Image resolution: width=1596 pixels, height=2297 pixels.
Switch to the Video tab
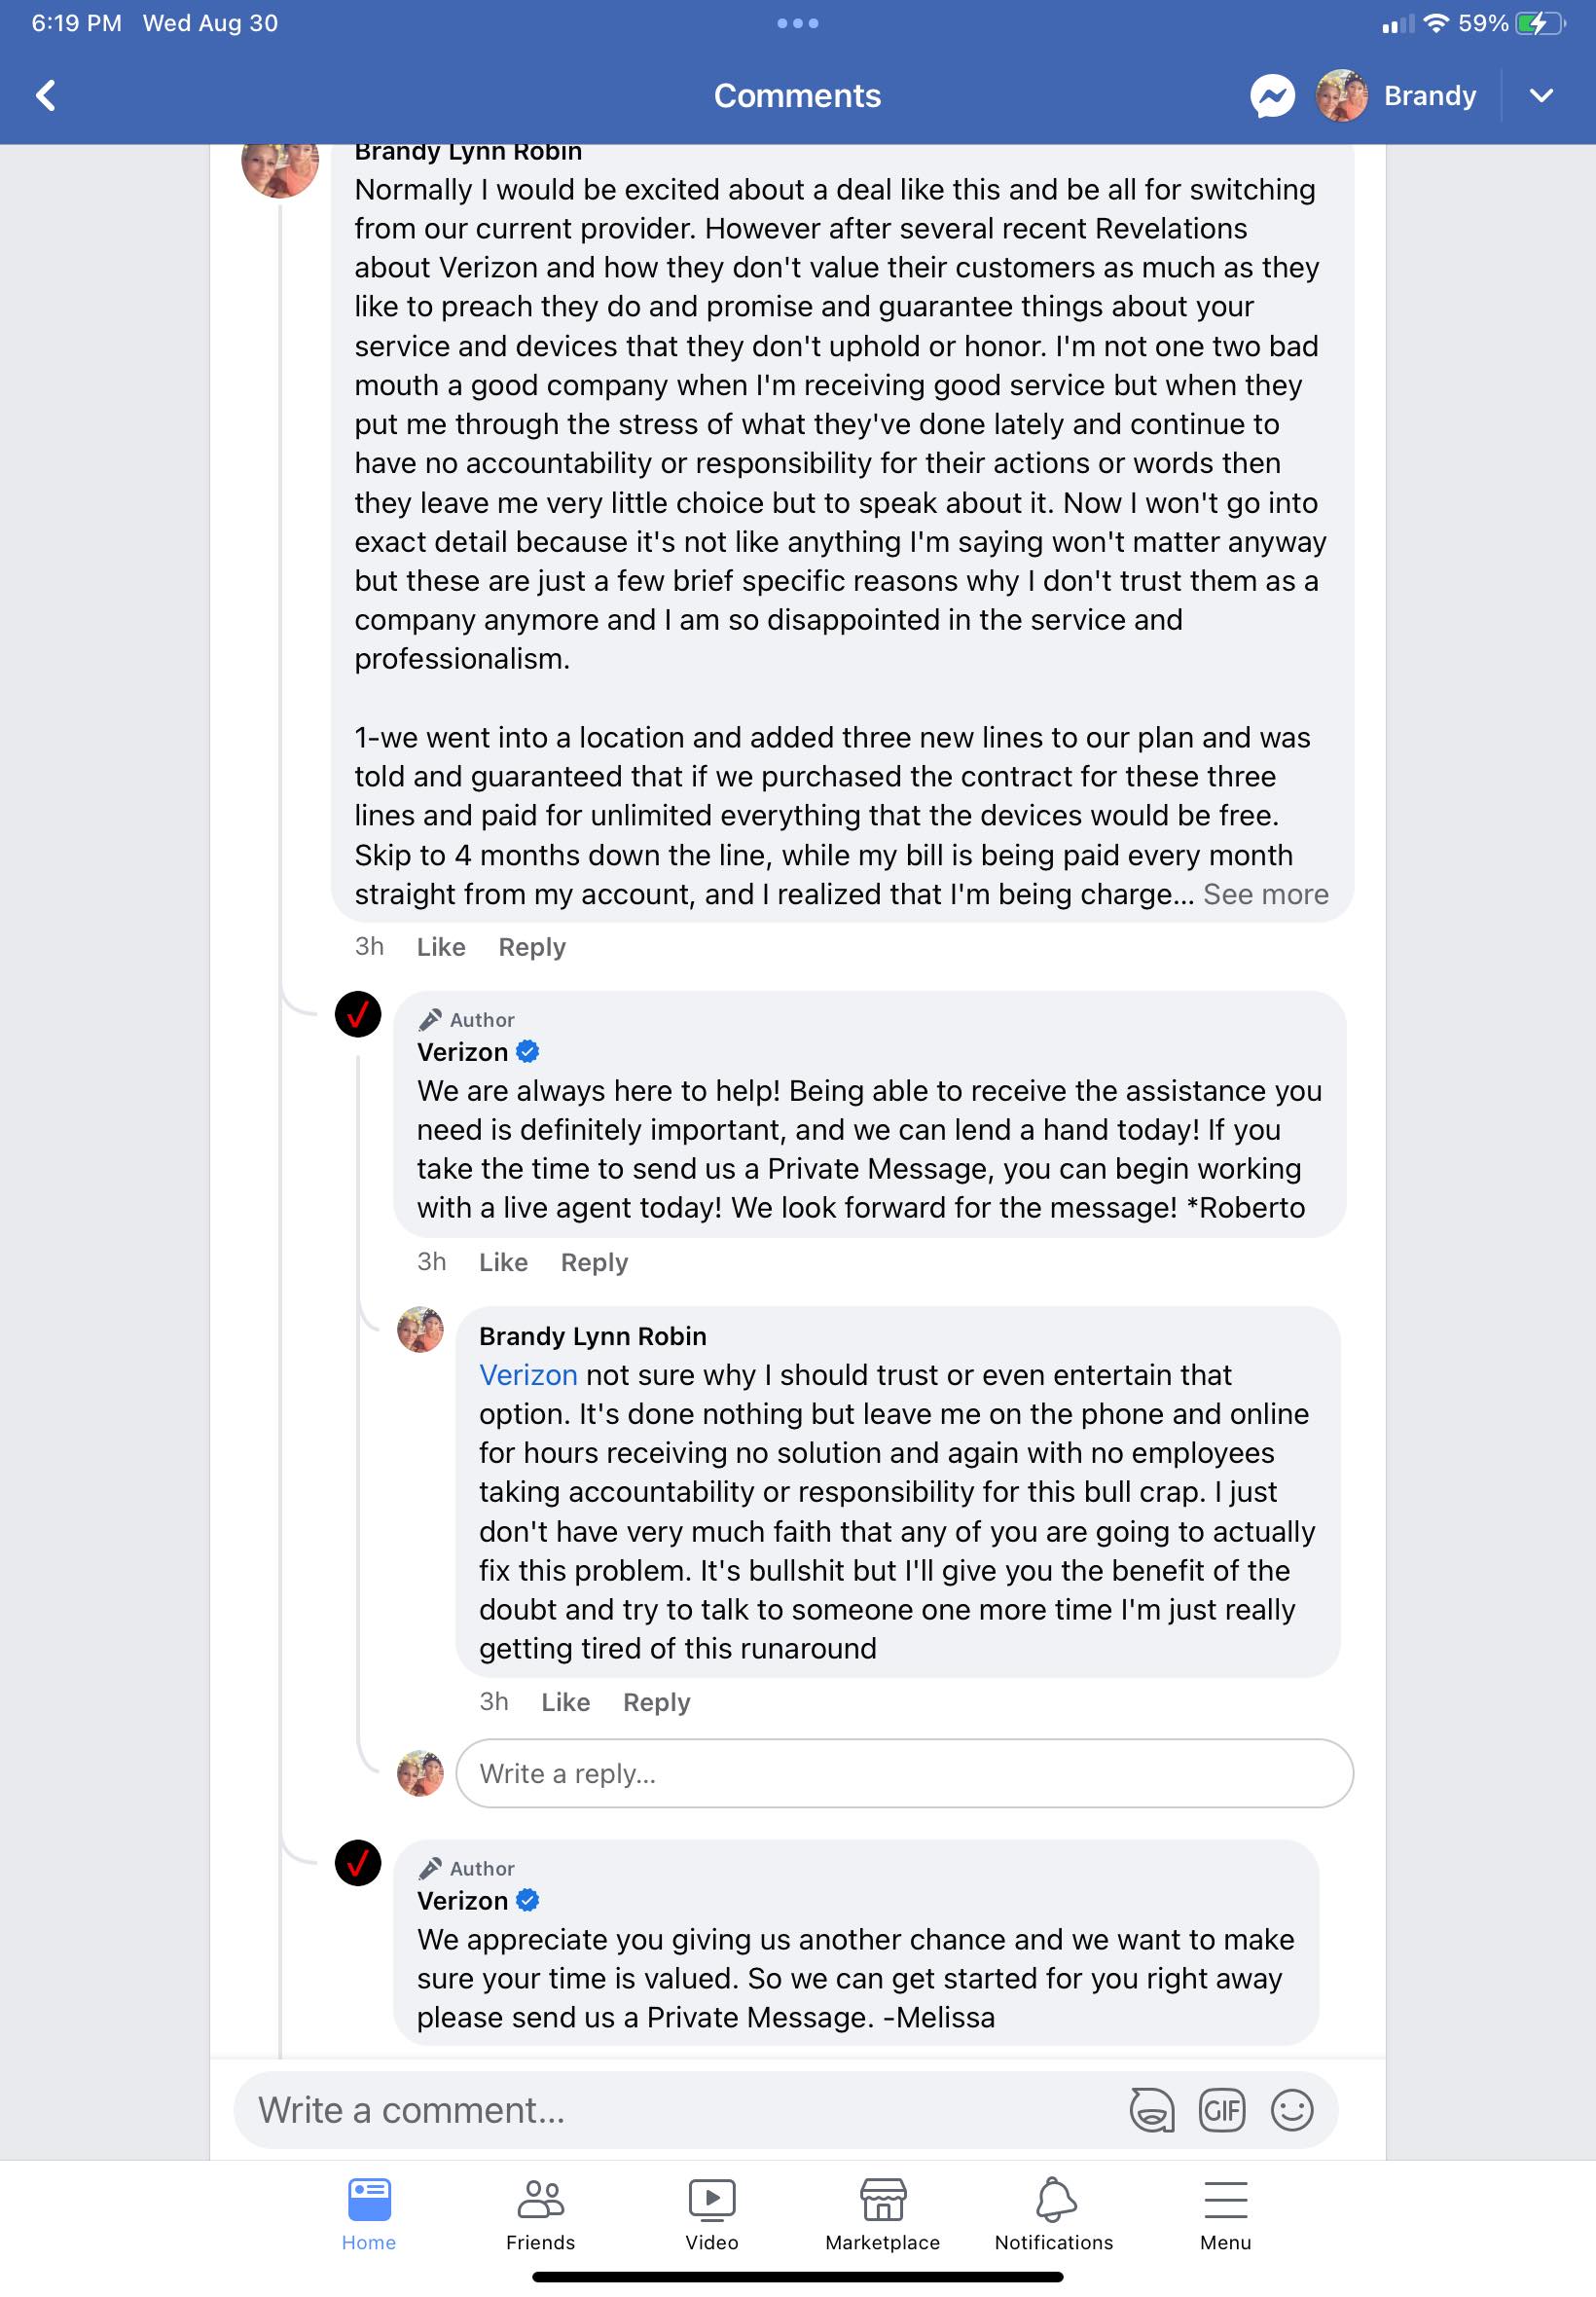tap(711, 2212)
